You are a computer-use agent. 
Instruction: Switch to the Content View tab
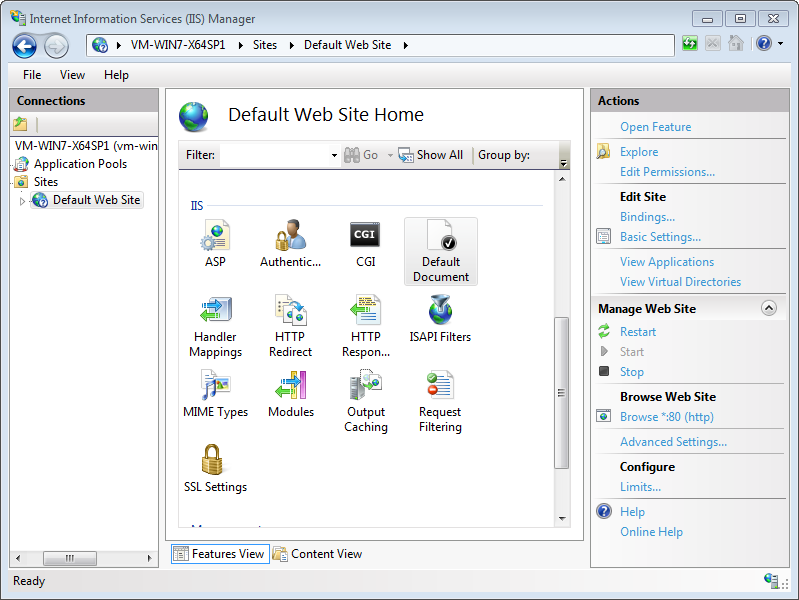pos(317,554)
